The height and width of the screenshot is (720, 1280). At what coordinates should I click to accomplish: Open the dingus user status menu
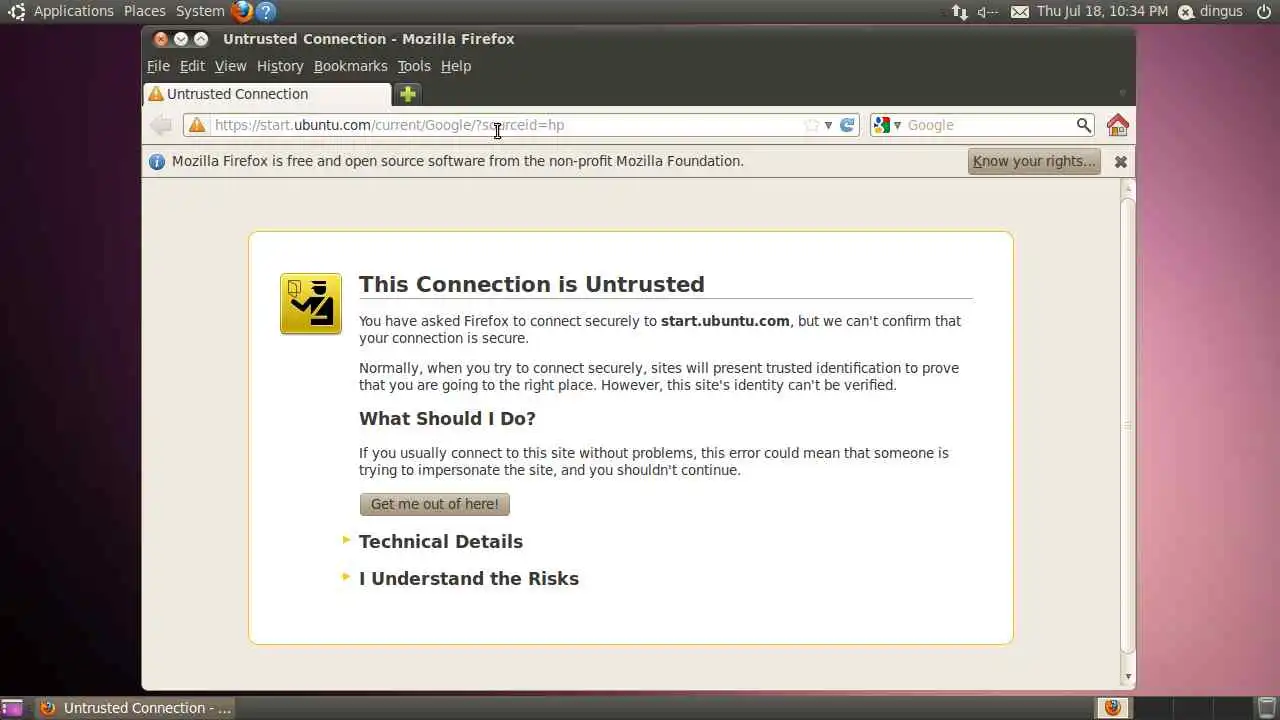coord(1210,12)
